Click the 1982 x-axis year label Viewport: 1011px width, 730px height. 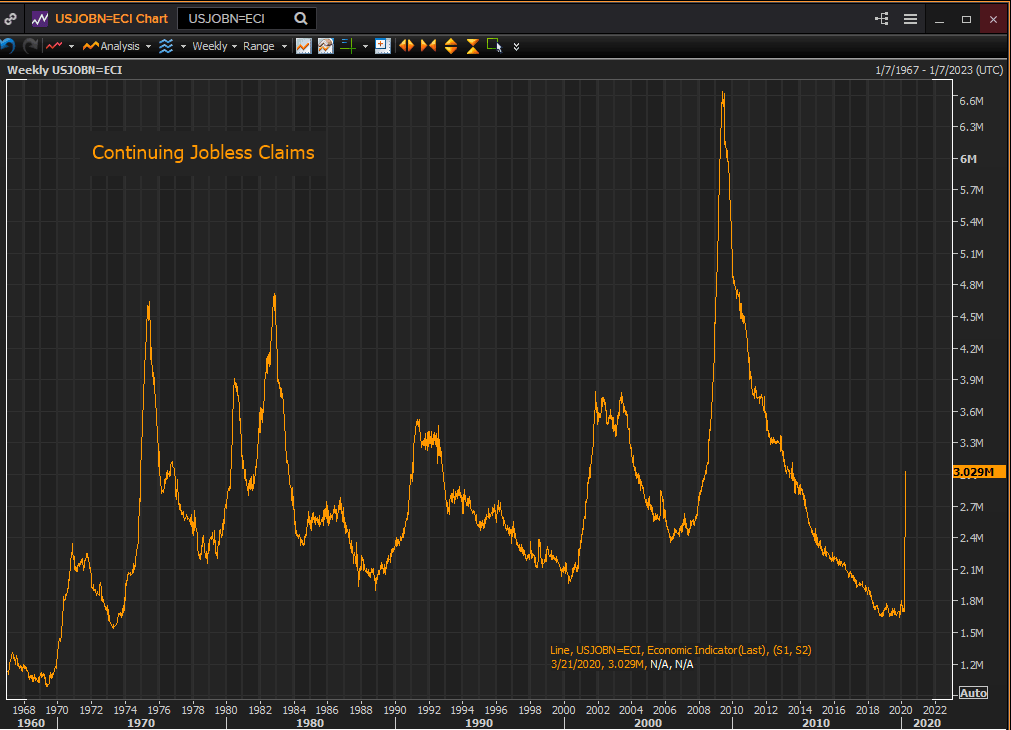click(260, 710)
